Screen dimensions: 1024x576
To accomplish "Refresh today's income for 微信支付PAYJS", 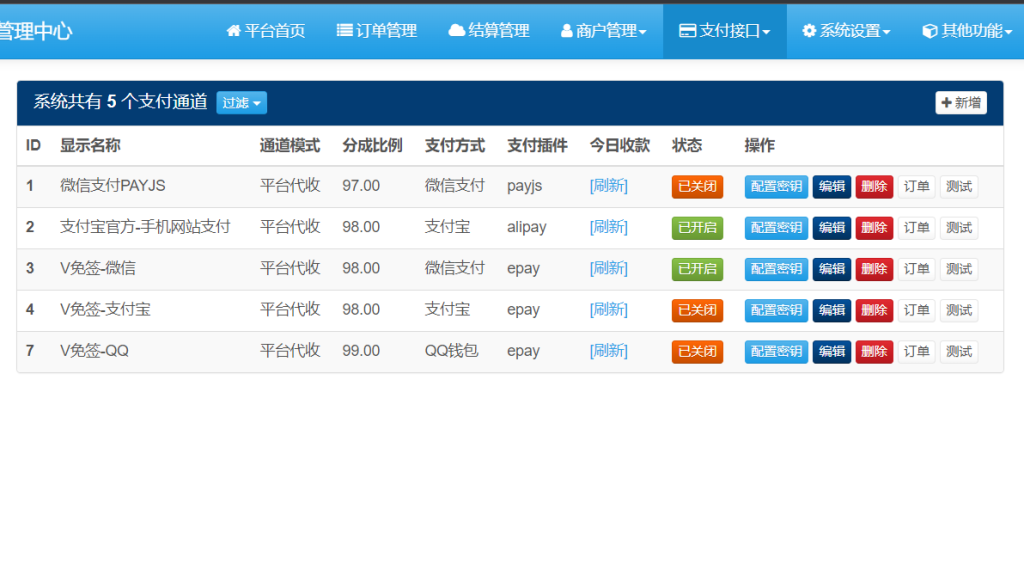I will (x=609, y=186).
